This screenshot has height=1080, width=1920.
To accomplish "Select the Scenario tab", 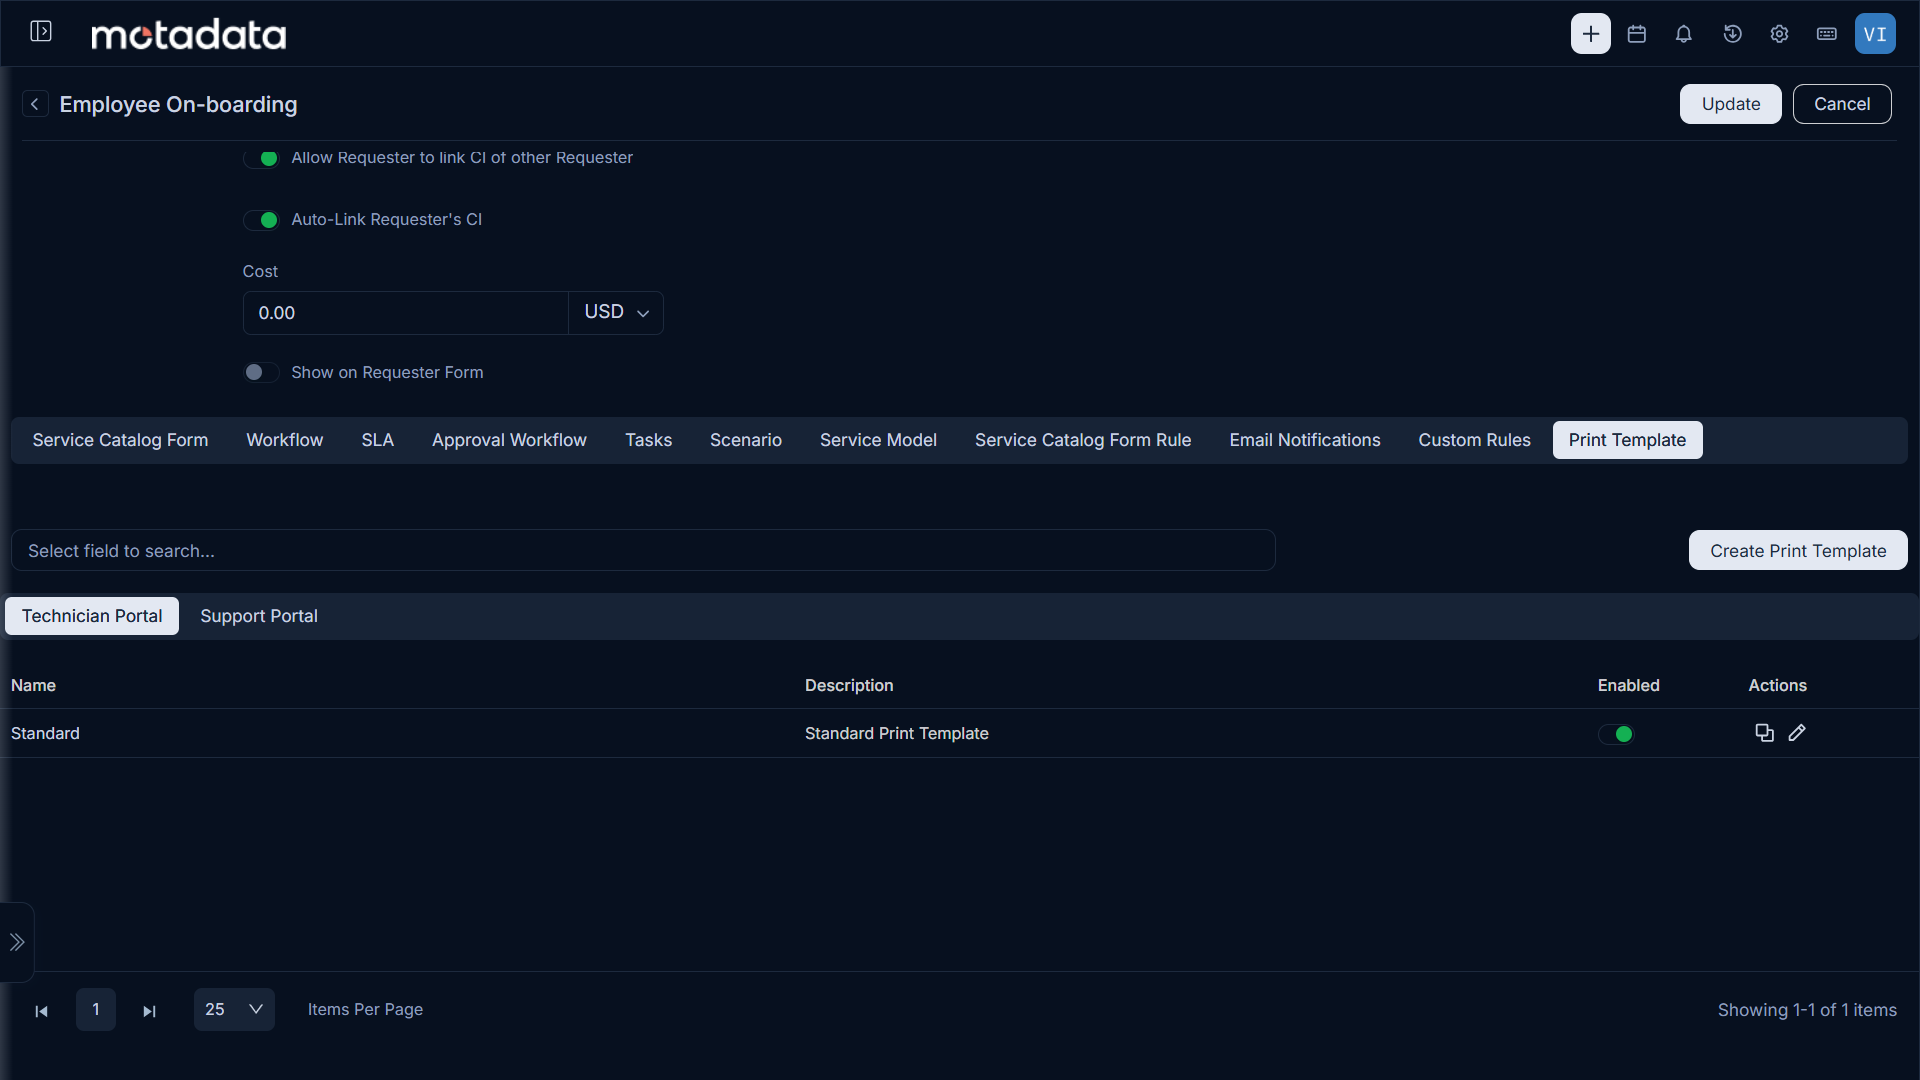I will tap(746, 440).
